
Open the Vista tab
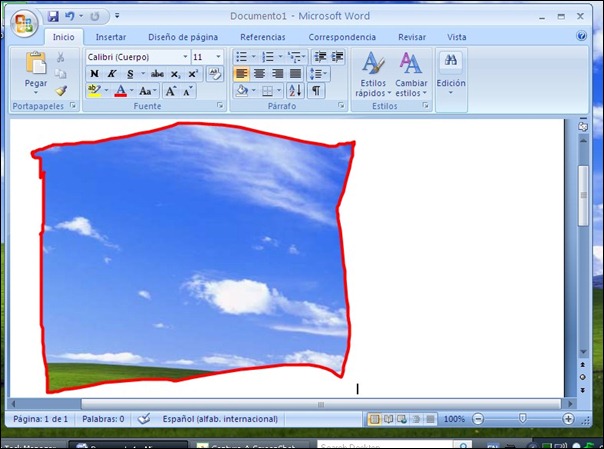[x=456, y=37]
